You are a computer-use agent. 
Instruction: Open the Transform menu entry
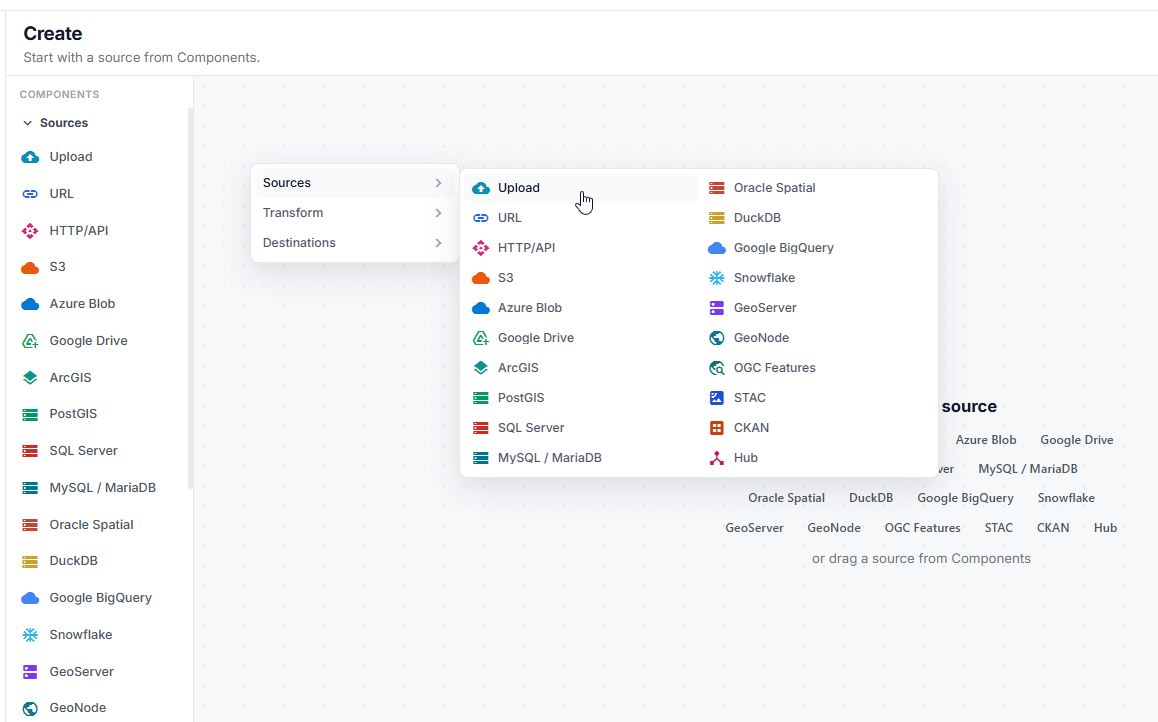pos(354,213)
